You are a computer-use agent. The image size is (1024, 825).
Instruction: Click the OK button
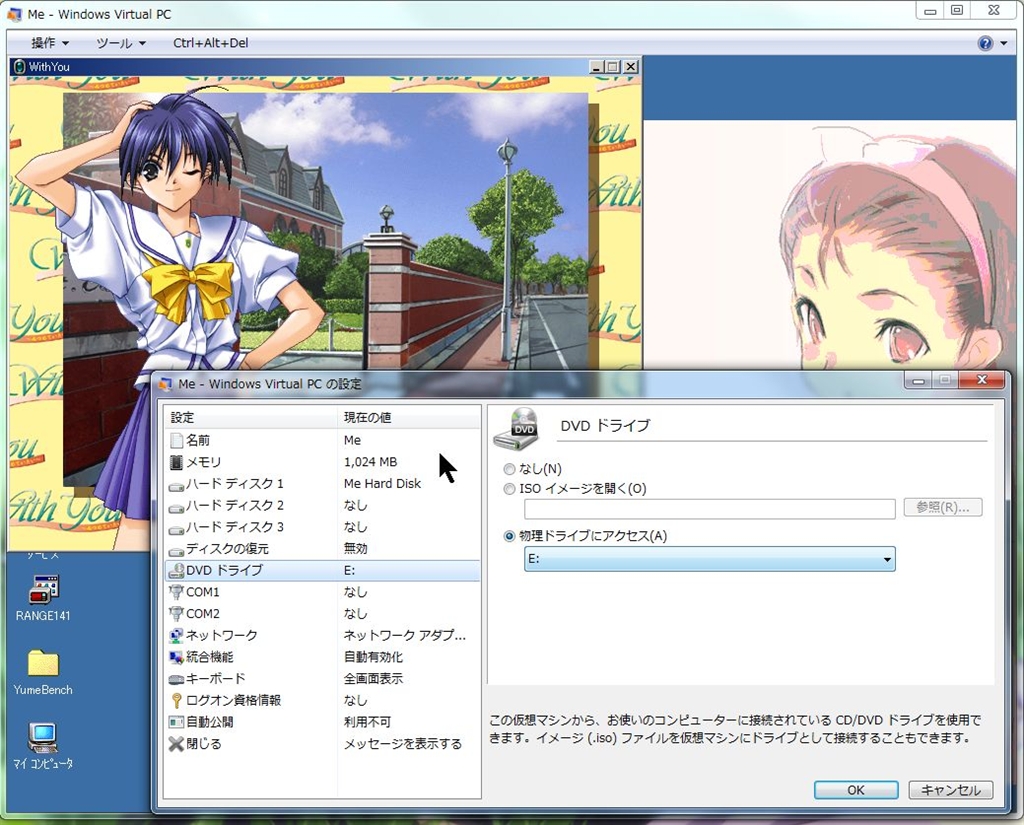[x=855, y=790]
